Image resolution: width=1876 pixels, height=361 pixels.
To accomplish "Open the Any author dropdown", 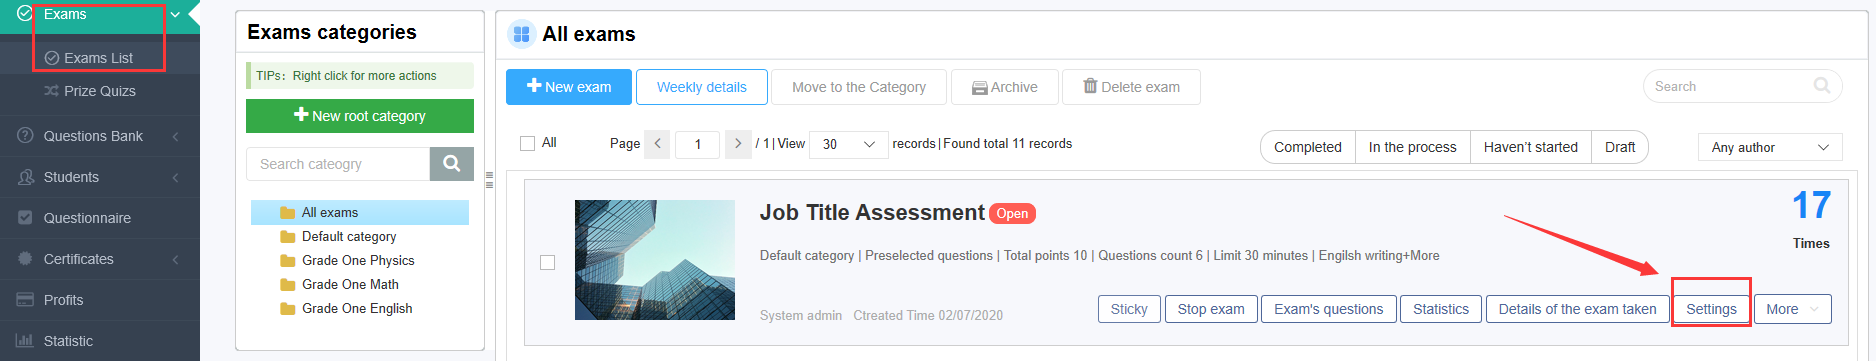I will click(1769, 147).
